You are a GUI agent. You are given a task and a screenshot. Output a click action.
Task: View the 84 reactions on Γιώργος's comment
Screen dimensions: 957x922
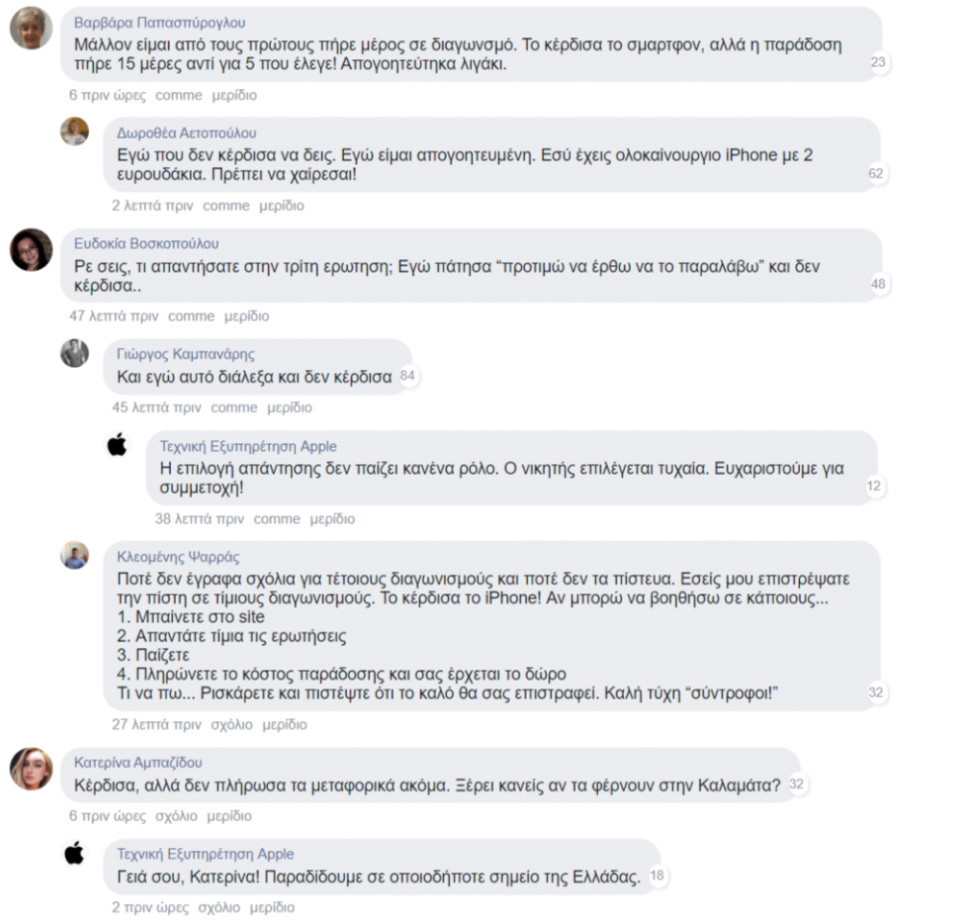click(x=407, y=375)
